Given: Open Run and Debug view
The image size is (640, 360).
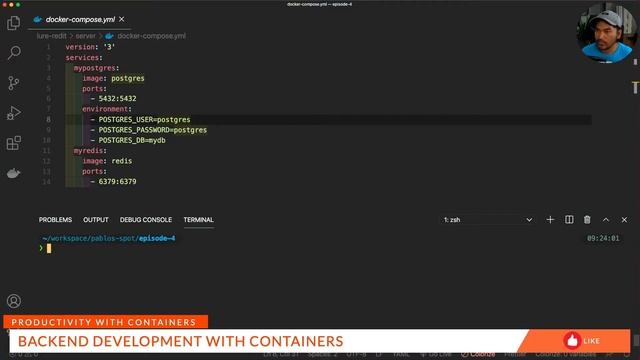Looking at the screenshot, I should [x=13, y=113].
